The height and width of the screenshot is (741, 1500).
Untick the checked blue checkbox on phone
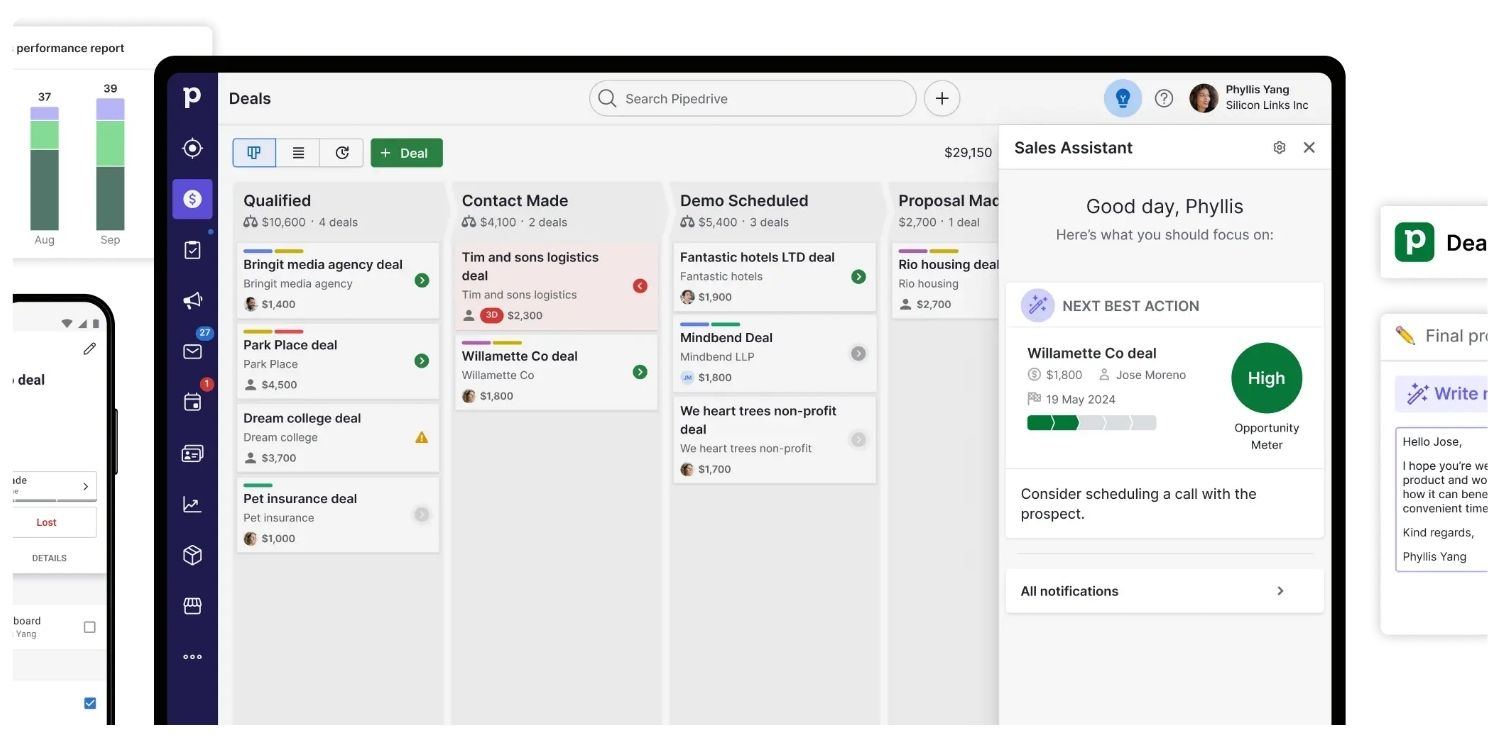[x=90, y=703]
